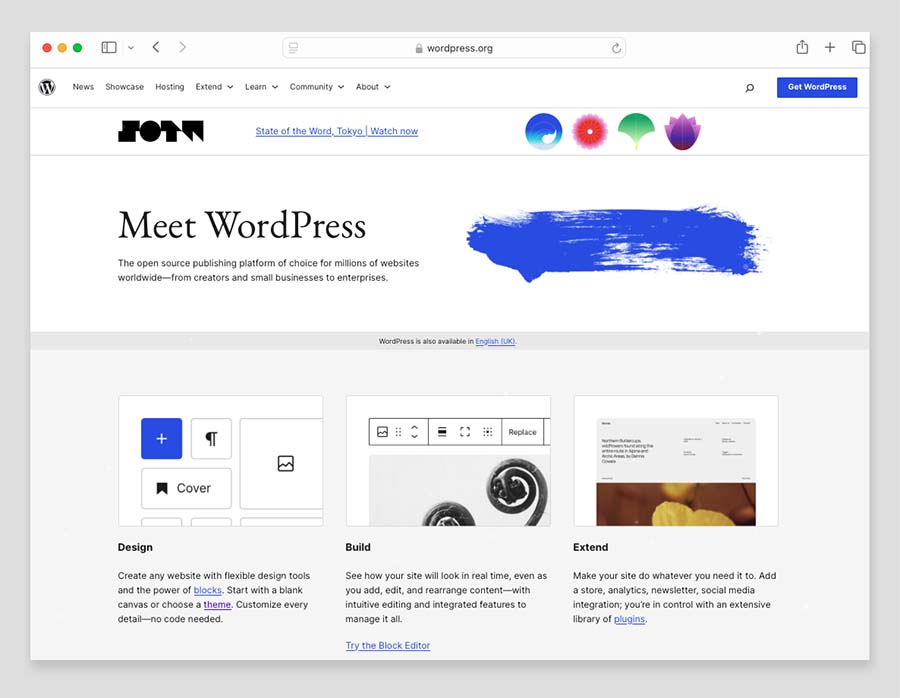Image resolution: width=900 pixels, height=698 pixels.
Task: Click the move up/down arrows in Build toolbar
Action: click(x=414, y=432)
